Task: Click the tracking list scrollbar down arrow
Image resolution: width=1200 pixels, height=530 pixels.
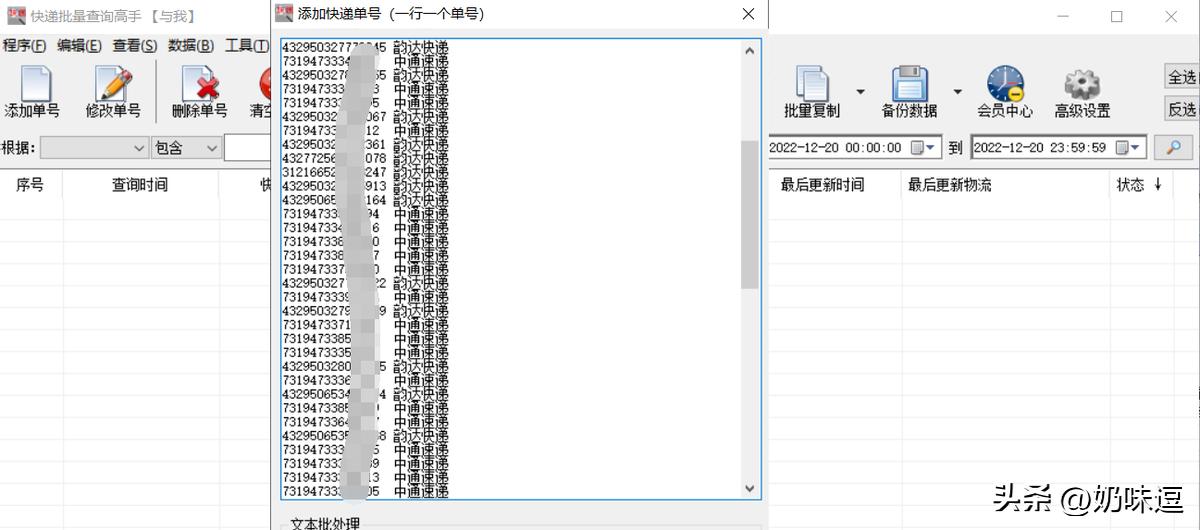Action: 750,488
